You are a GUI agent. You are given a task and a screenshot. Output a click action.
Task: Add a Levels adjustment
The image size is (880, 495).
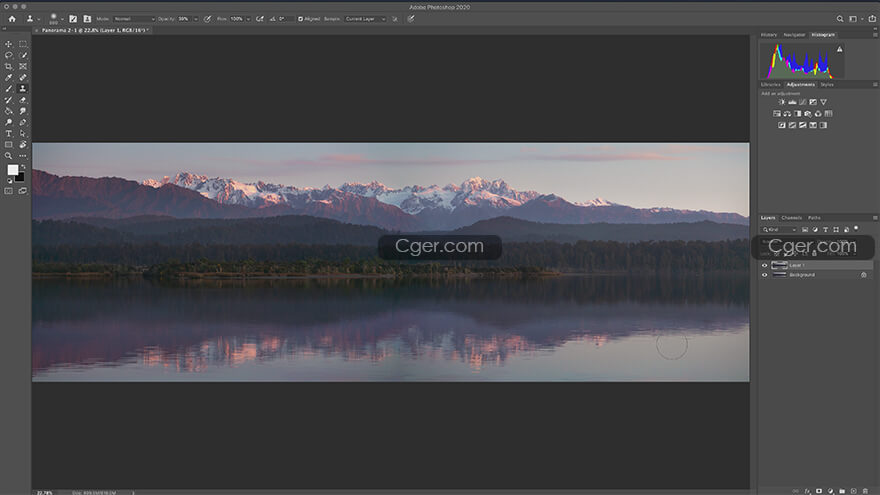[x=792, y=102]
